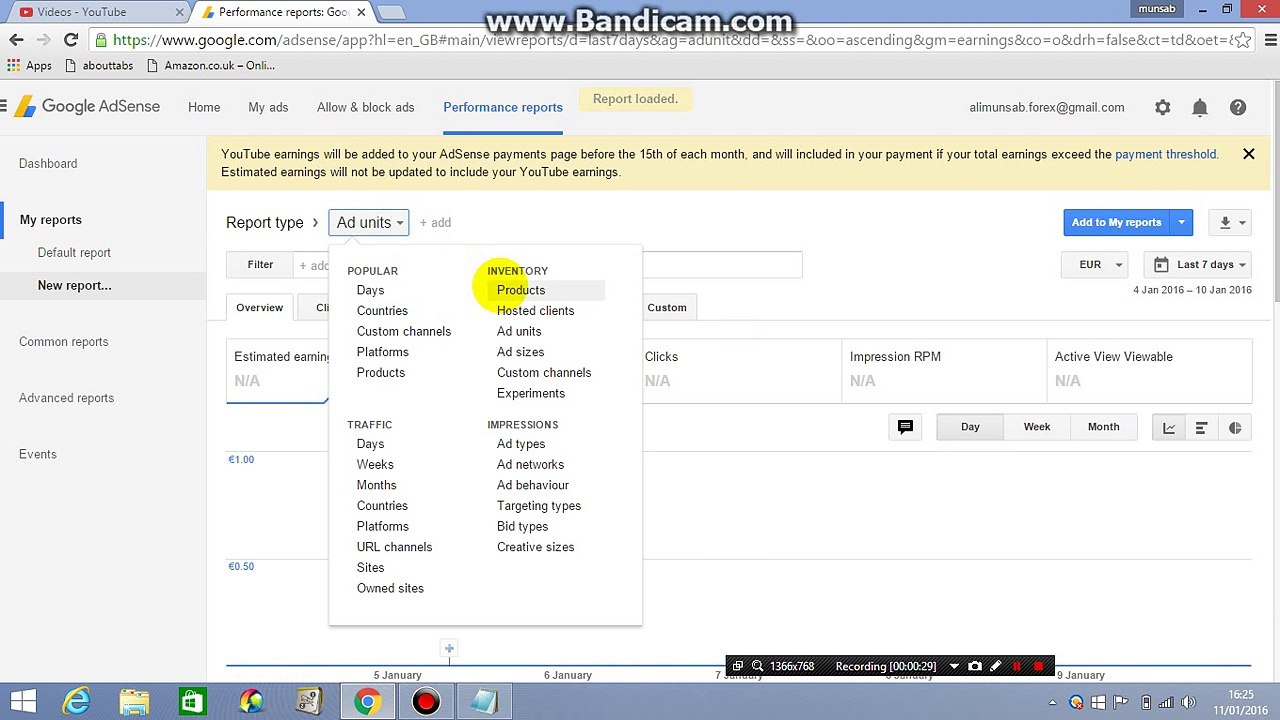Click Add to My reports button
1280x720 pixels.
click(x=1117, y=222)
